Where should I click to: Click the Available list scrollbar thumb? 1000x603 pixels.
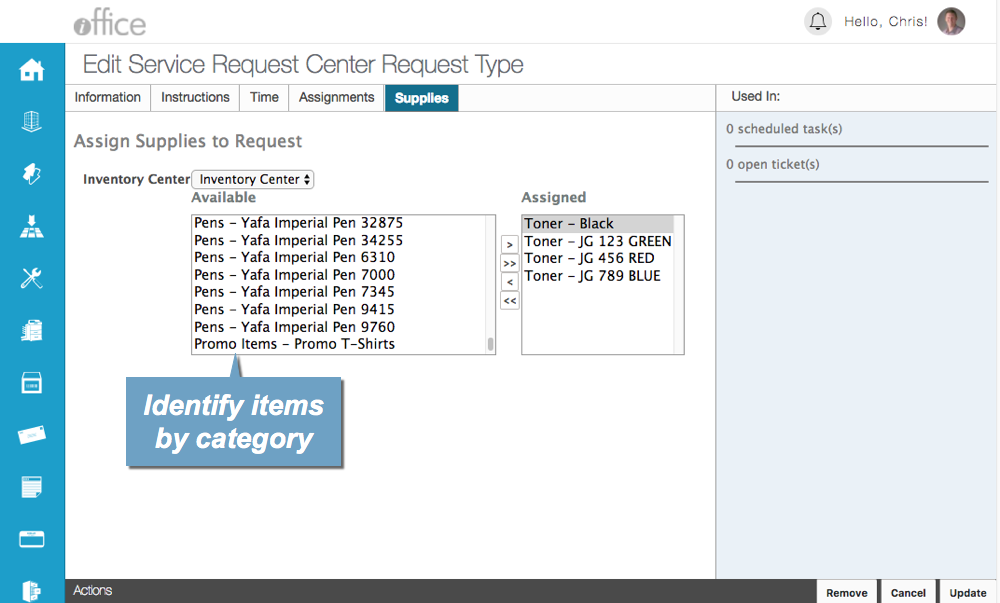tap(490, 344)
